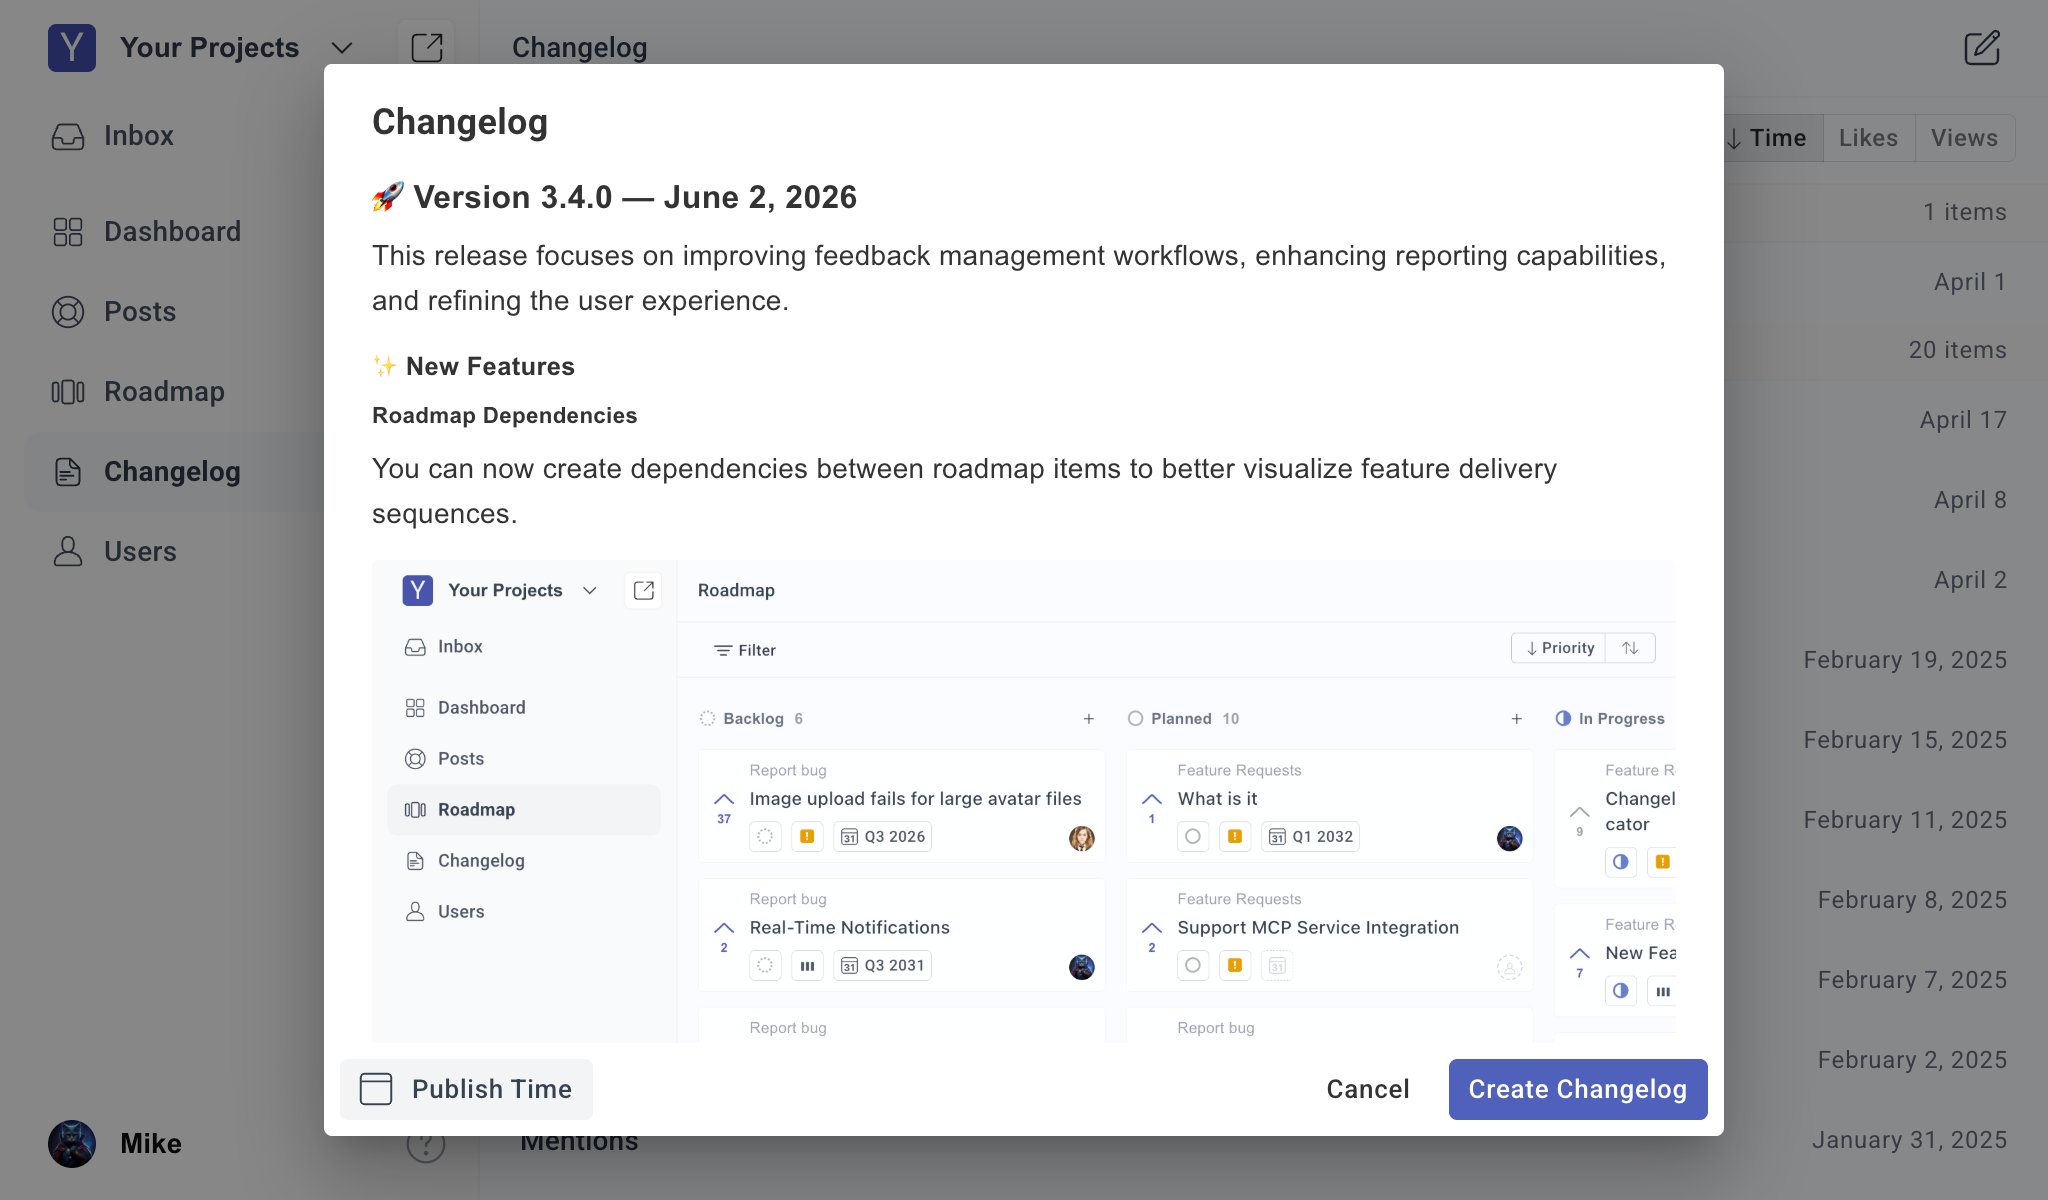Viewport: 2048px width, 1200px height.
Task: Open project in external window icon
Action: pyautogui.click(x=426, y=48)
